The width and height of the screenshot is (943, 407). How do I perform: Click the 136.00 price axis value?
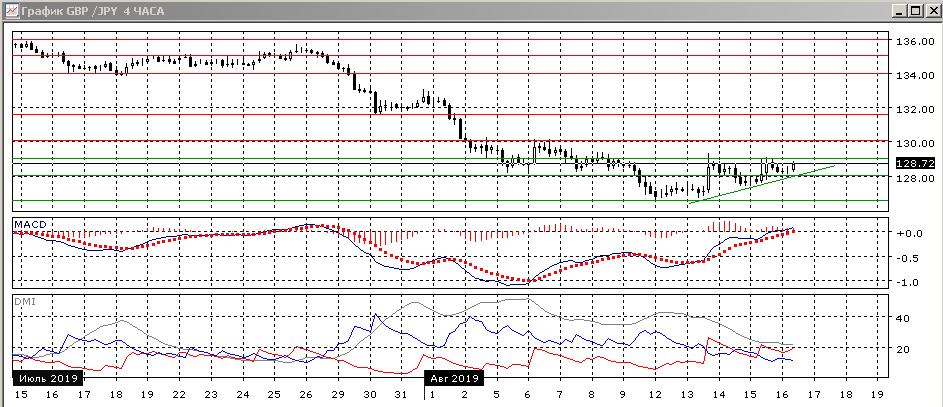coord(914,42)
